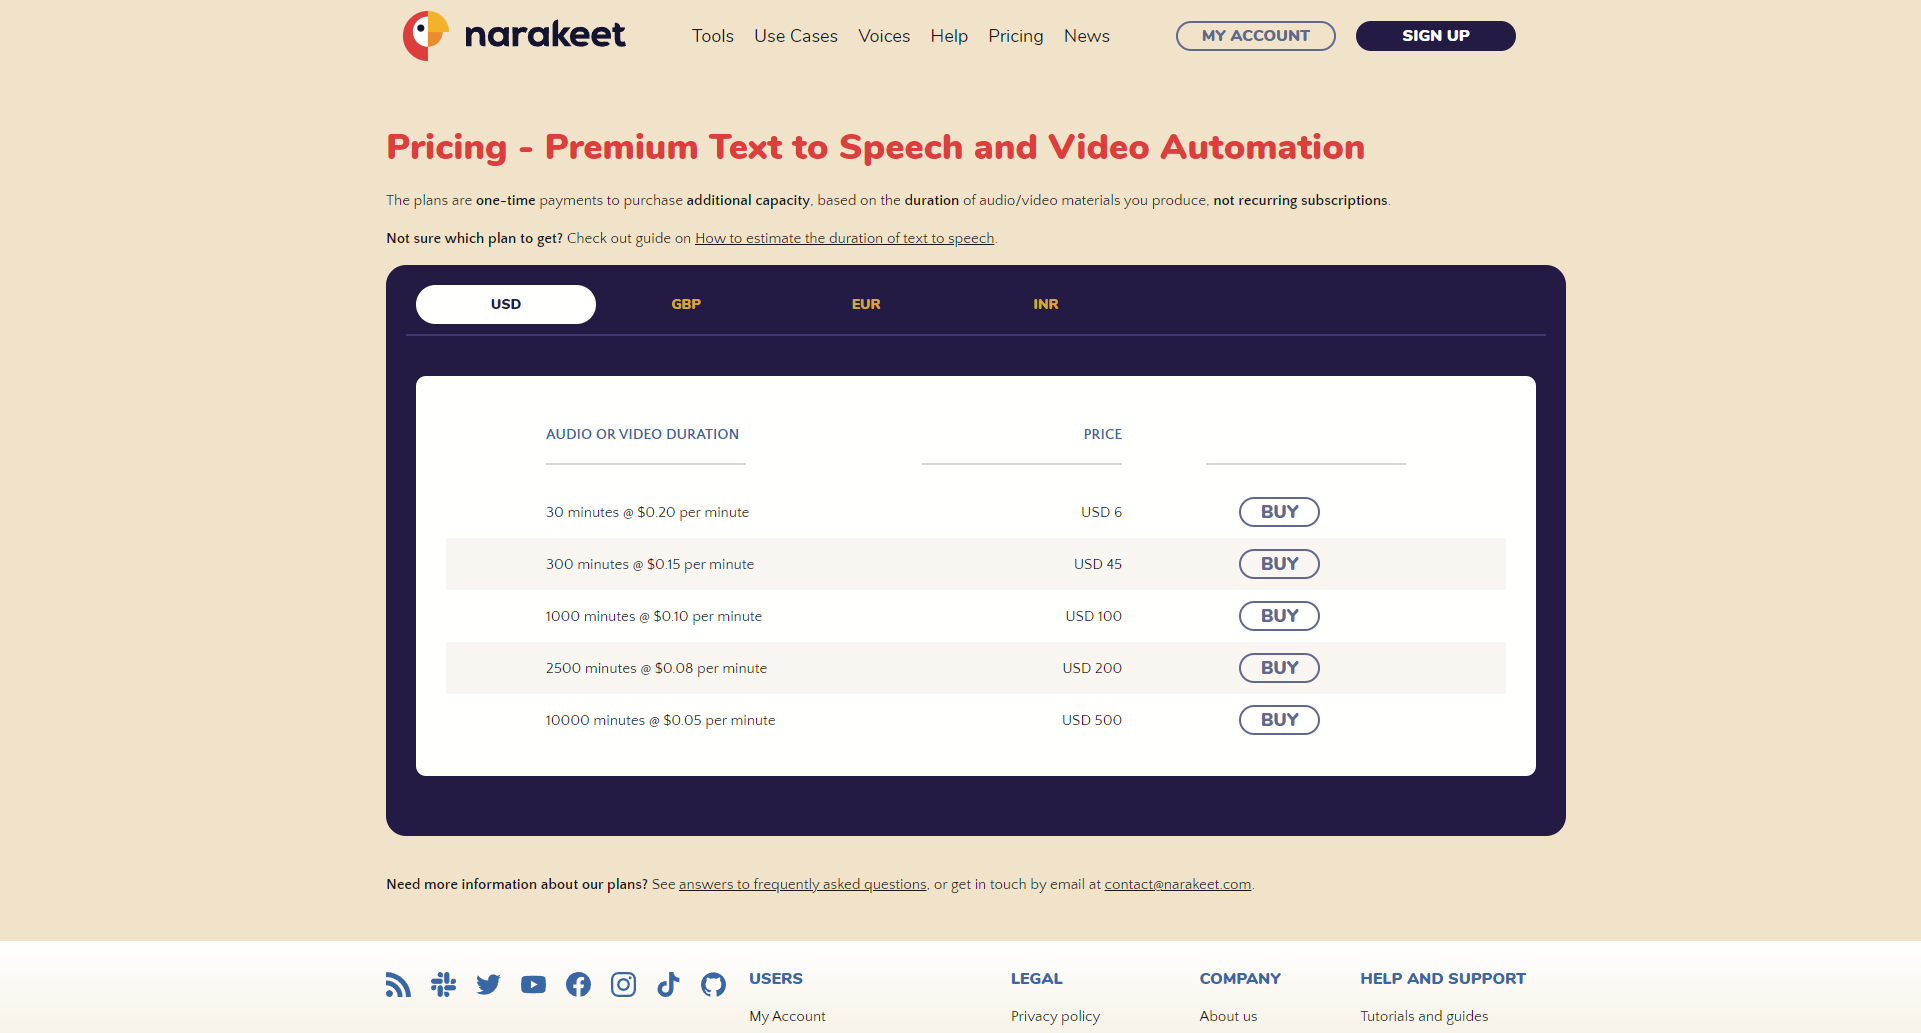The image size is (1921, 1033).
Task: Click the SIGN UP button
Action: point(1435,35)
